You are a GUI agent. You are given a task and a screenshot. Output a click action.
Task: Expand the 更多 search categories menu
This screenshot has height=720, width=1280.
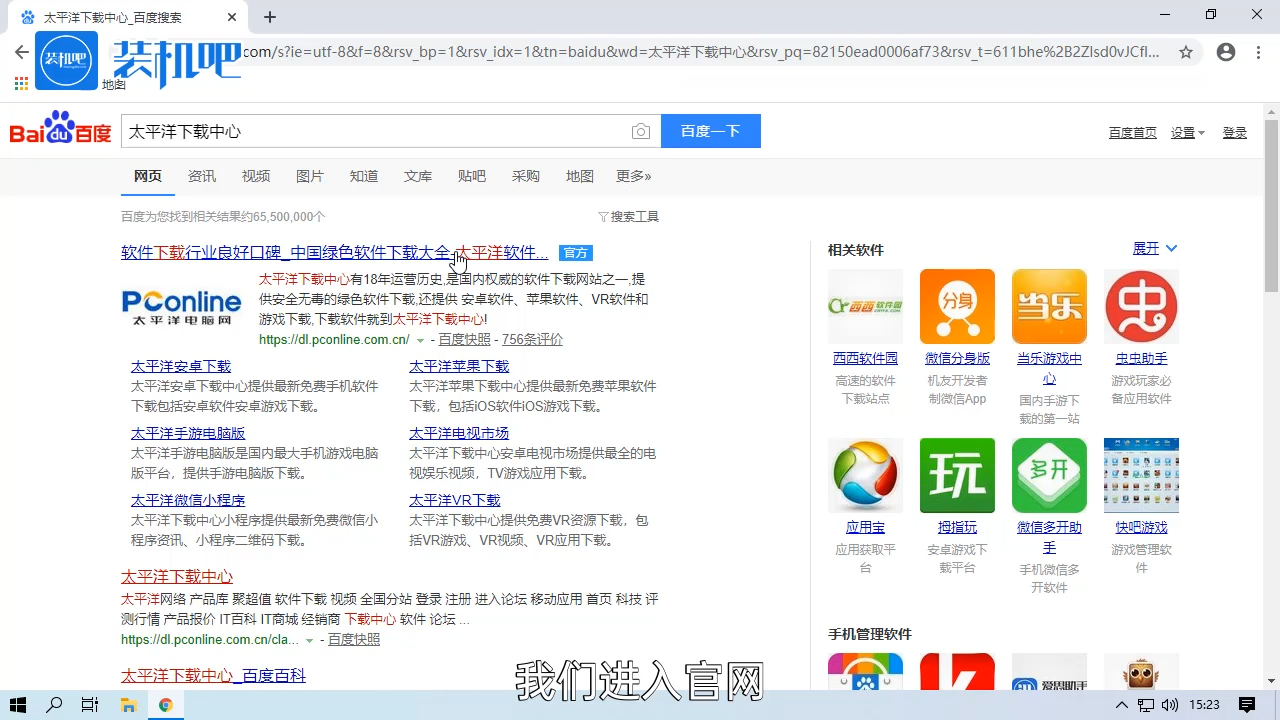[x=633, y=176]
